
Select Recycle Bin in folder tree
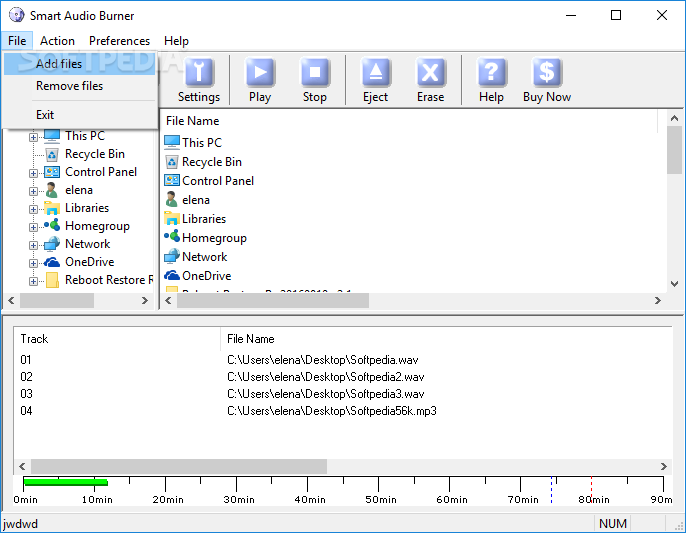(x=95, y=154)
